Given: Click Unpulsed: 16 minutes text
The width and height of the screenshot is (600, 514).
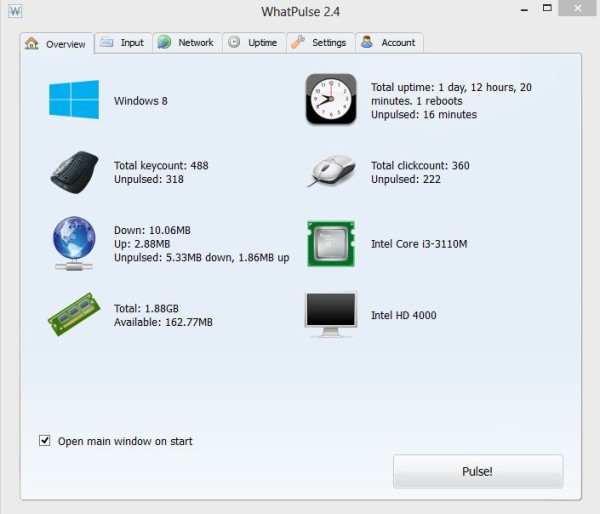Looking at the screenshot, I should click(424, 115).
